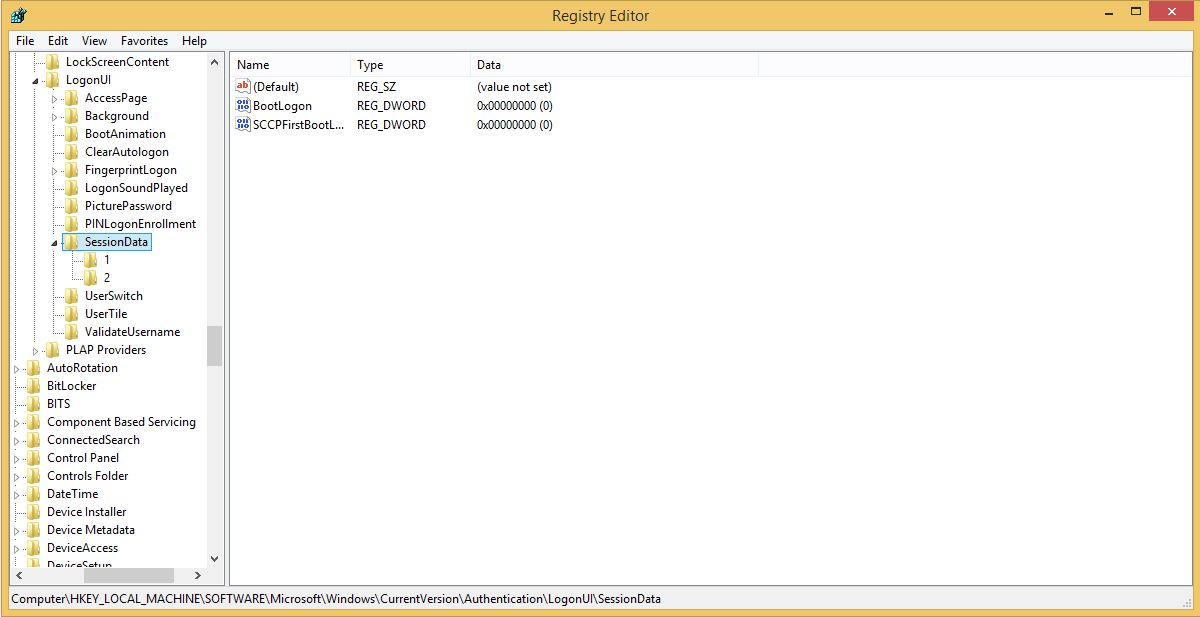Screen dimensions: 1200x617
Task: Click the horizontal scrollbar right arrow
Action: click(x=196, y=576)
